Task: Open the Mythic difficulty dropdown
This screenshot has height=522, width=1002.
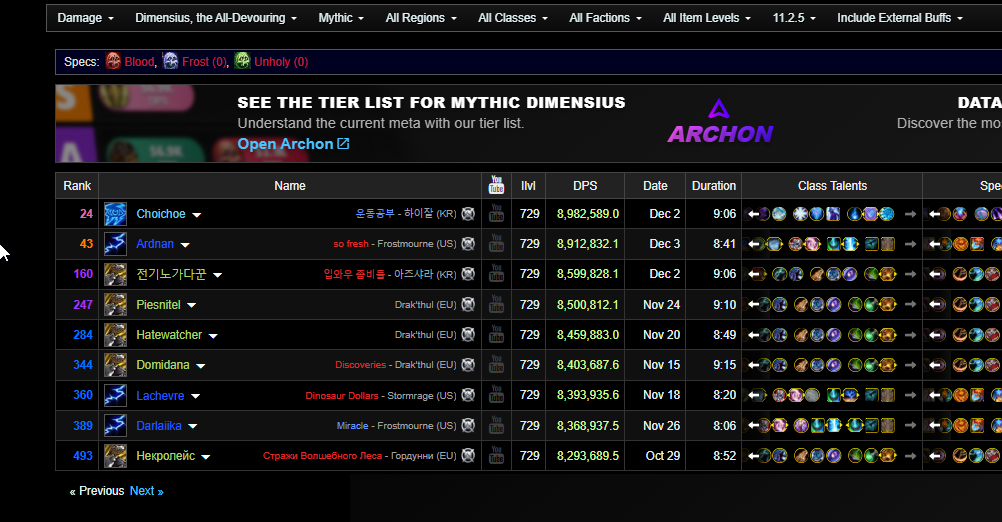Action: pos(341,18)
